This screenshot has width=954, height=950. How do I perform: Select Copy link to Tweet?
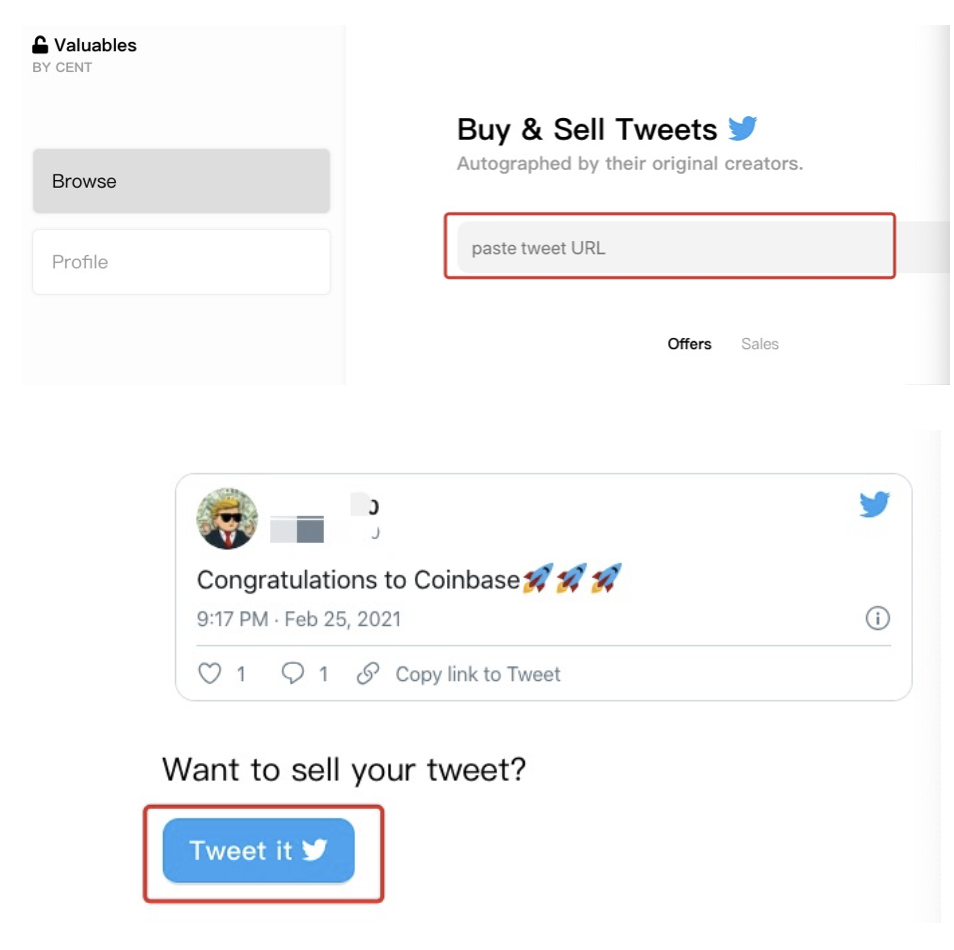(x=477, y=674)
